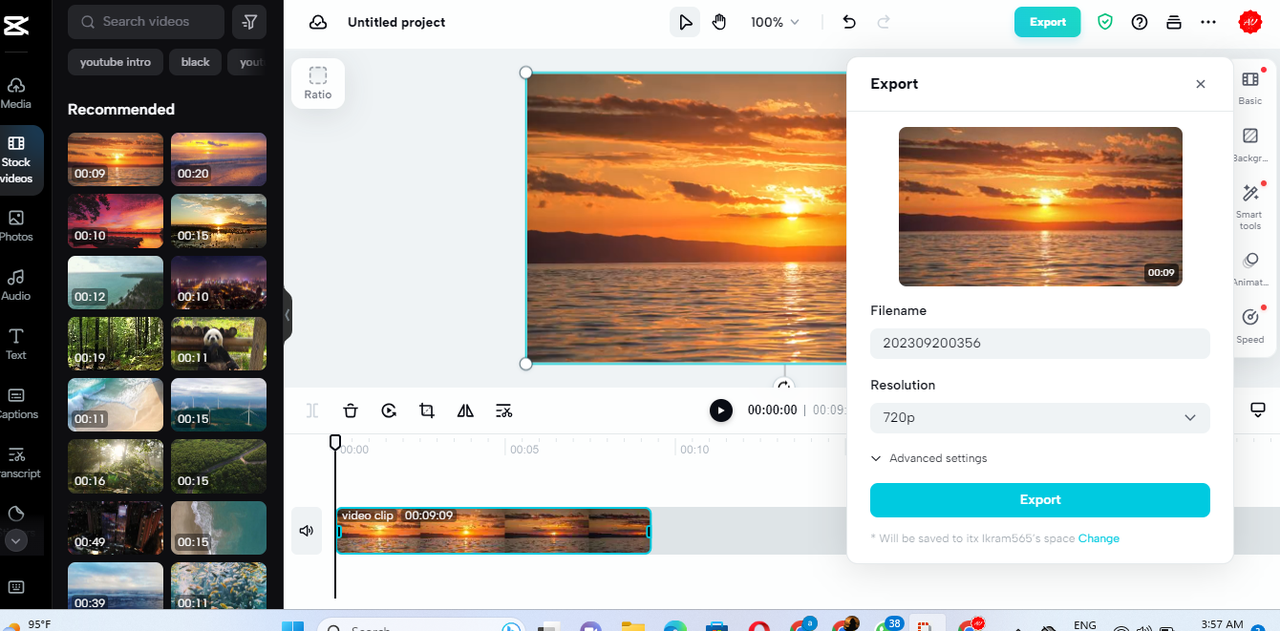The width and height of the screenshot is (1280, 631).
Task: Click the timeline playhead marker
Action: coord(335,442)
